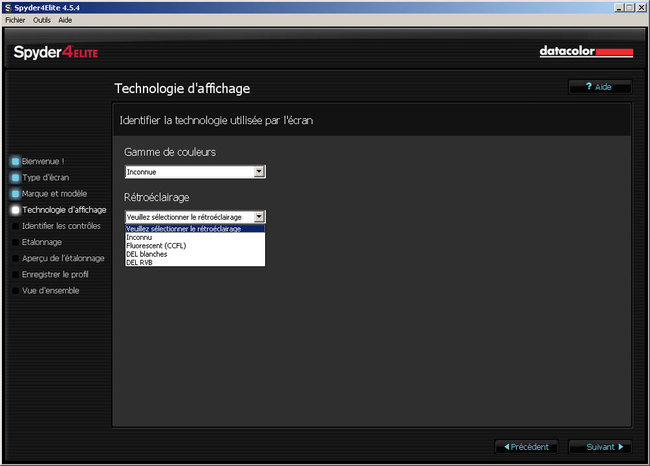Image resolution: width=650 pixels, height=466 pixels.
Task: Click the question mark help icon
Action: (x=589, y=86)
